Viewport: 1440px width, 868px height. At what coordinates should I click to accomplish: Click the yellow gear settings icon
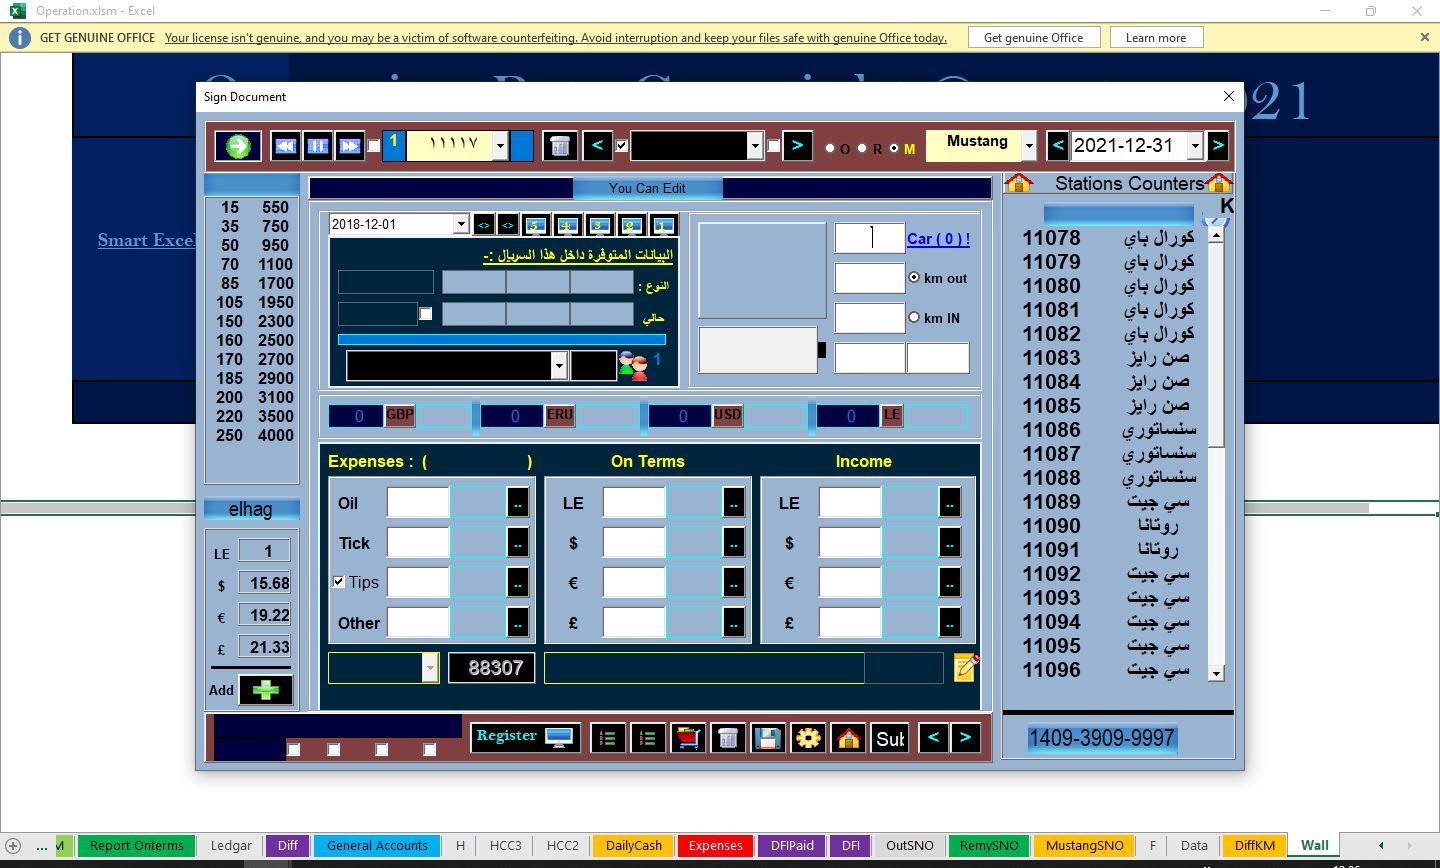click(x=808, y=738)
